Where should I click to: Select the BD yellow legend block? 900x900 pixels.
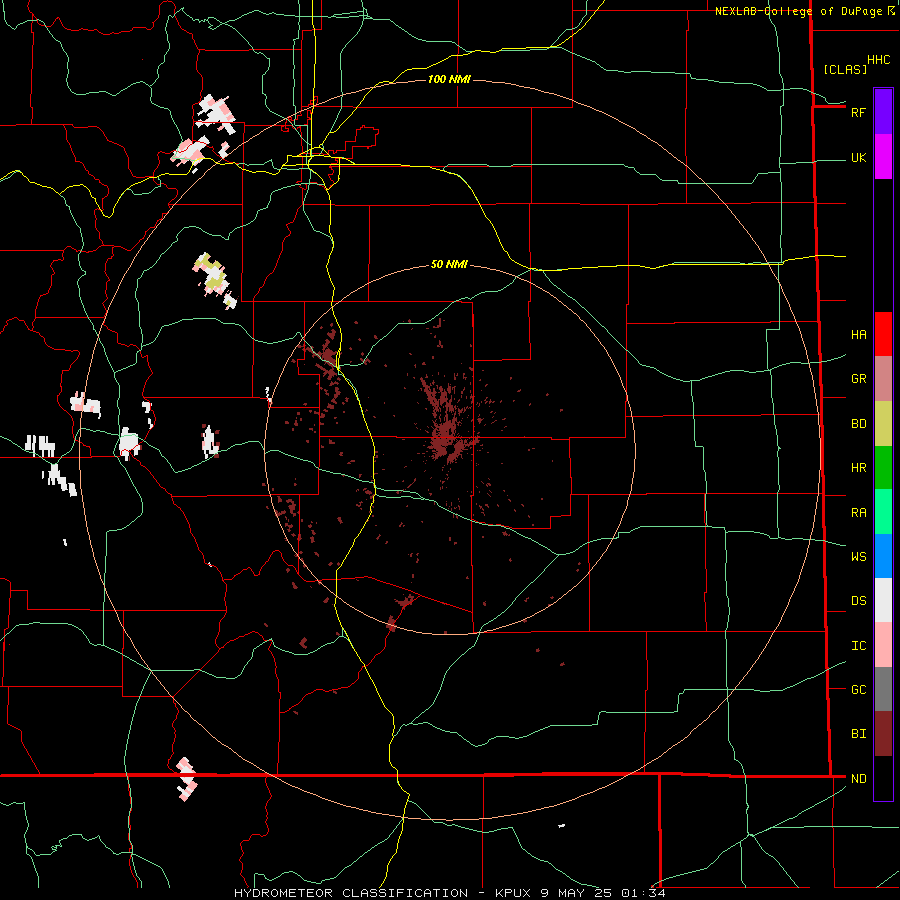pos(883,424)
